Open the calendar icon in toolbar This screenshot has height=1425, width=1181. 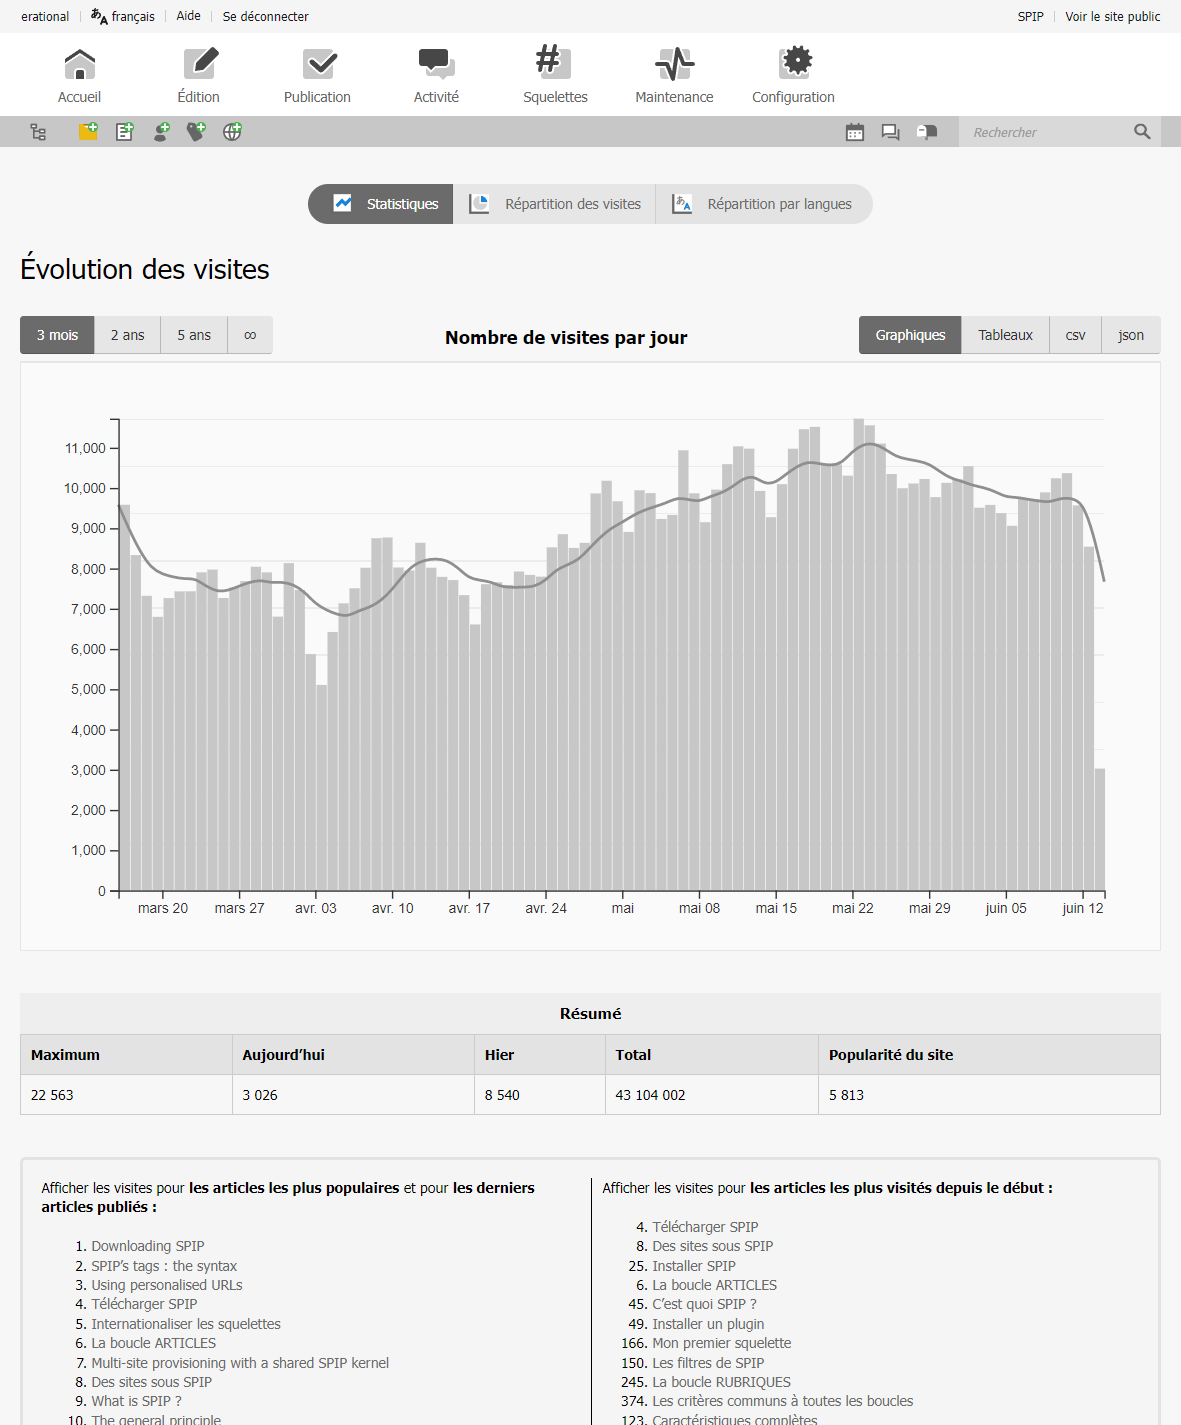pos(855,132)
